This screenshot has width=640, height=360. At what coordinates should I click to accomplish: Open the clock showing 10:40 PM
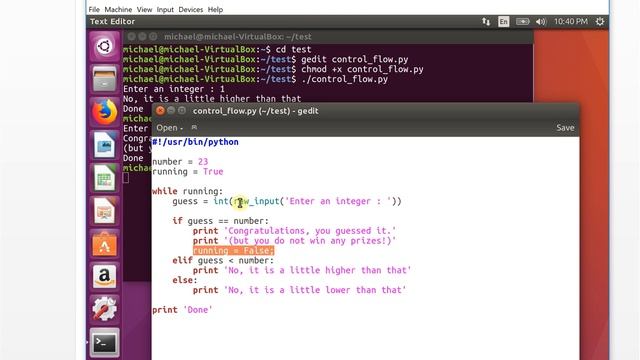click(x=571, y=22)
